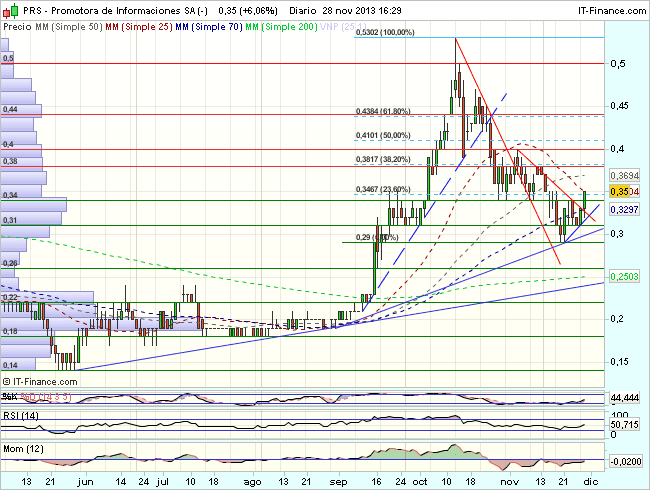The width and height of the screenshot is (650, 490).
Task: Click the 0,26 volume profile level label
Action: point(10,263)
